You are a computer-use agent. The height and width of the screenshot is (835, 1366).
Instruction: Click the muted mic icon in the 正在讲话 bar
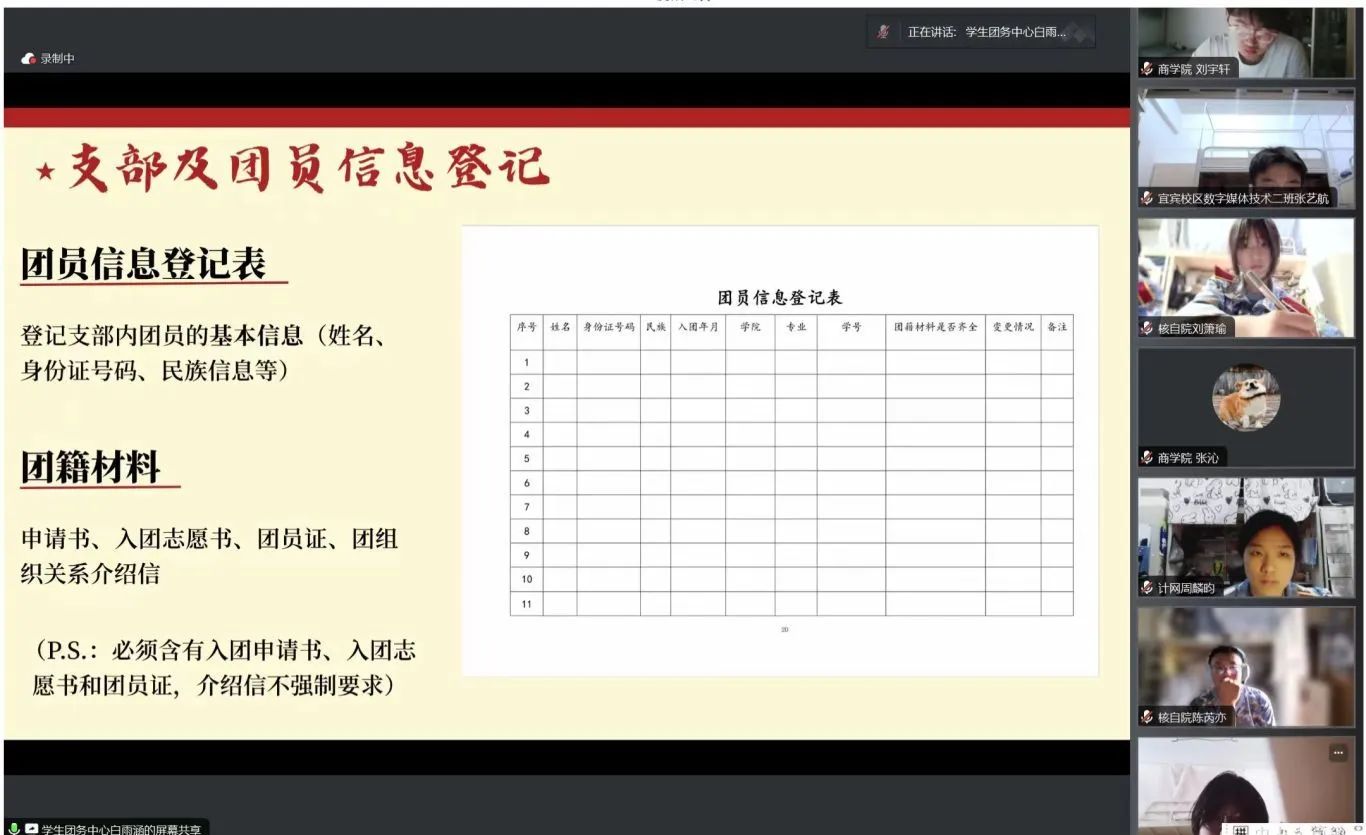tap(884, 32)
